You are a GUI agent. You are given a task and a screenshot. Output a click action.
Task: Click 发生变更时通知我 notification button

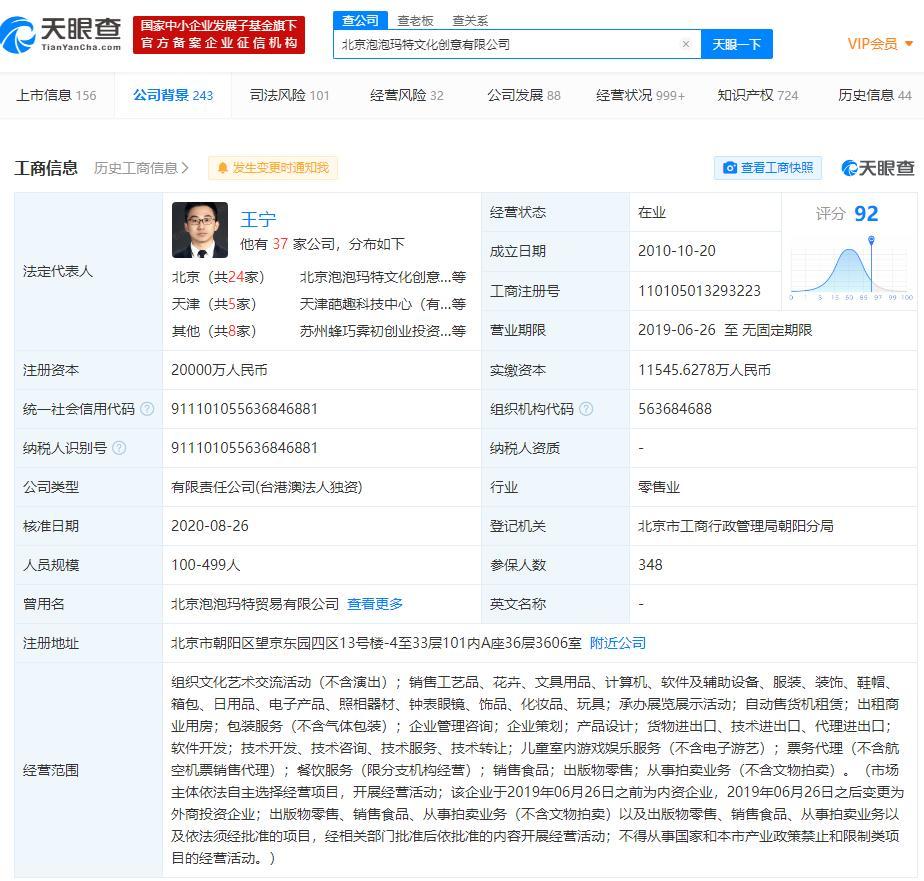point(273,168)
